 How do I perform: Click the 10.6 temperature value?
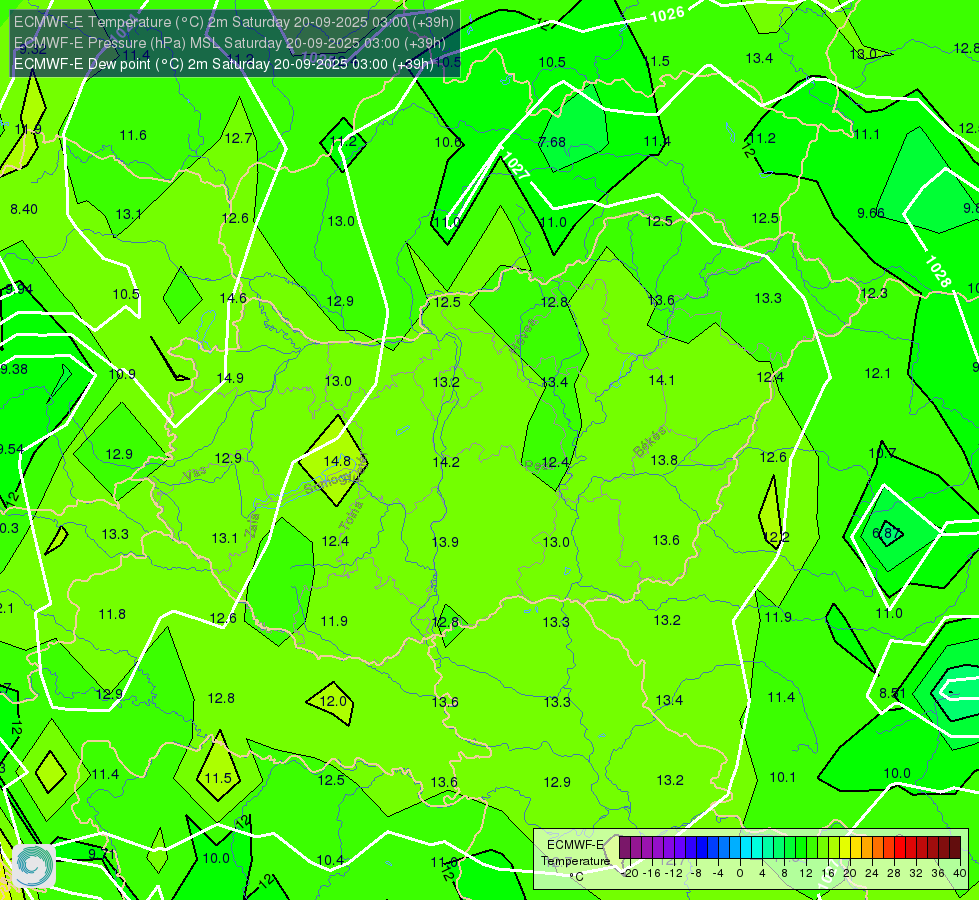point(448,142)
